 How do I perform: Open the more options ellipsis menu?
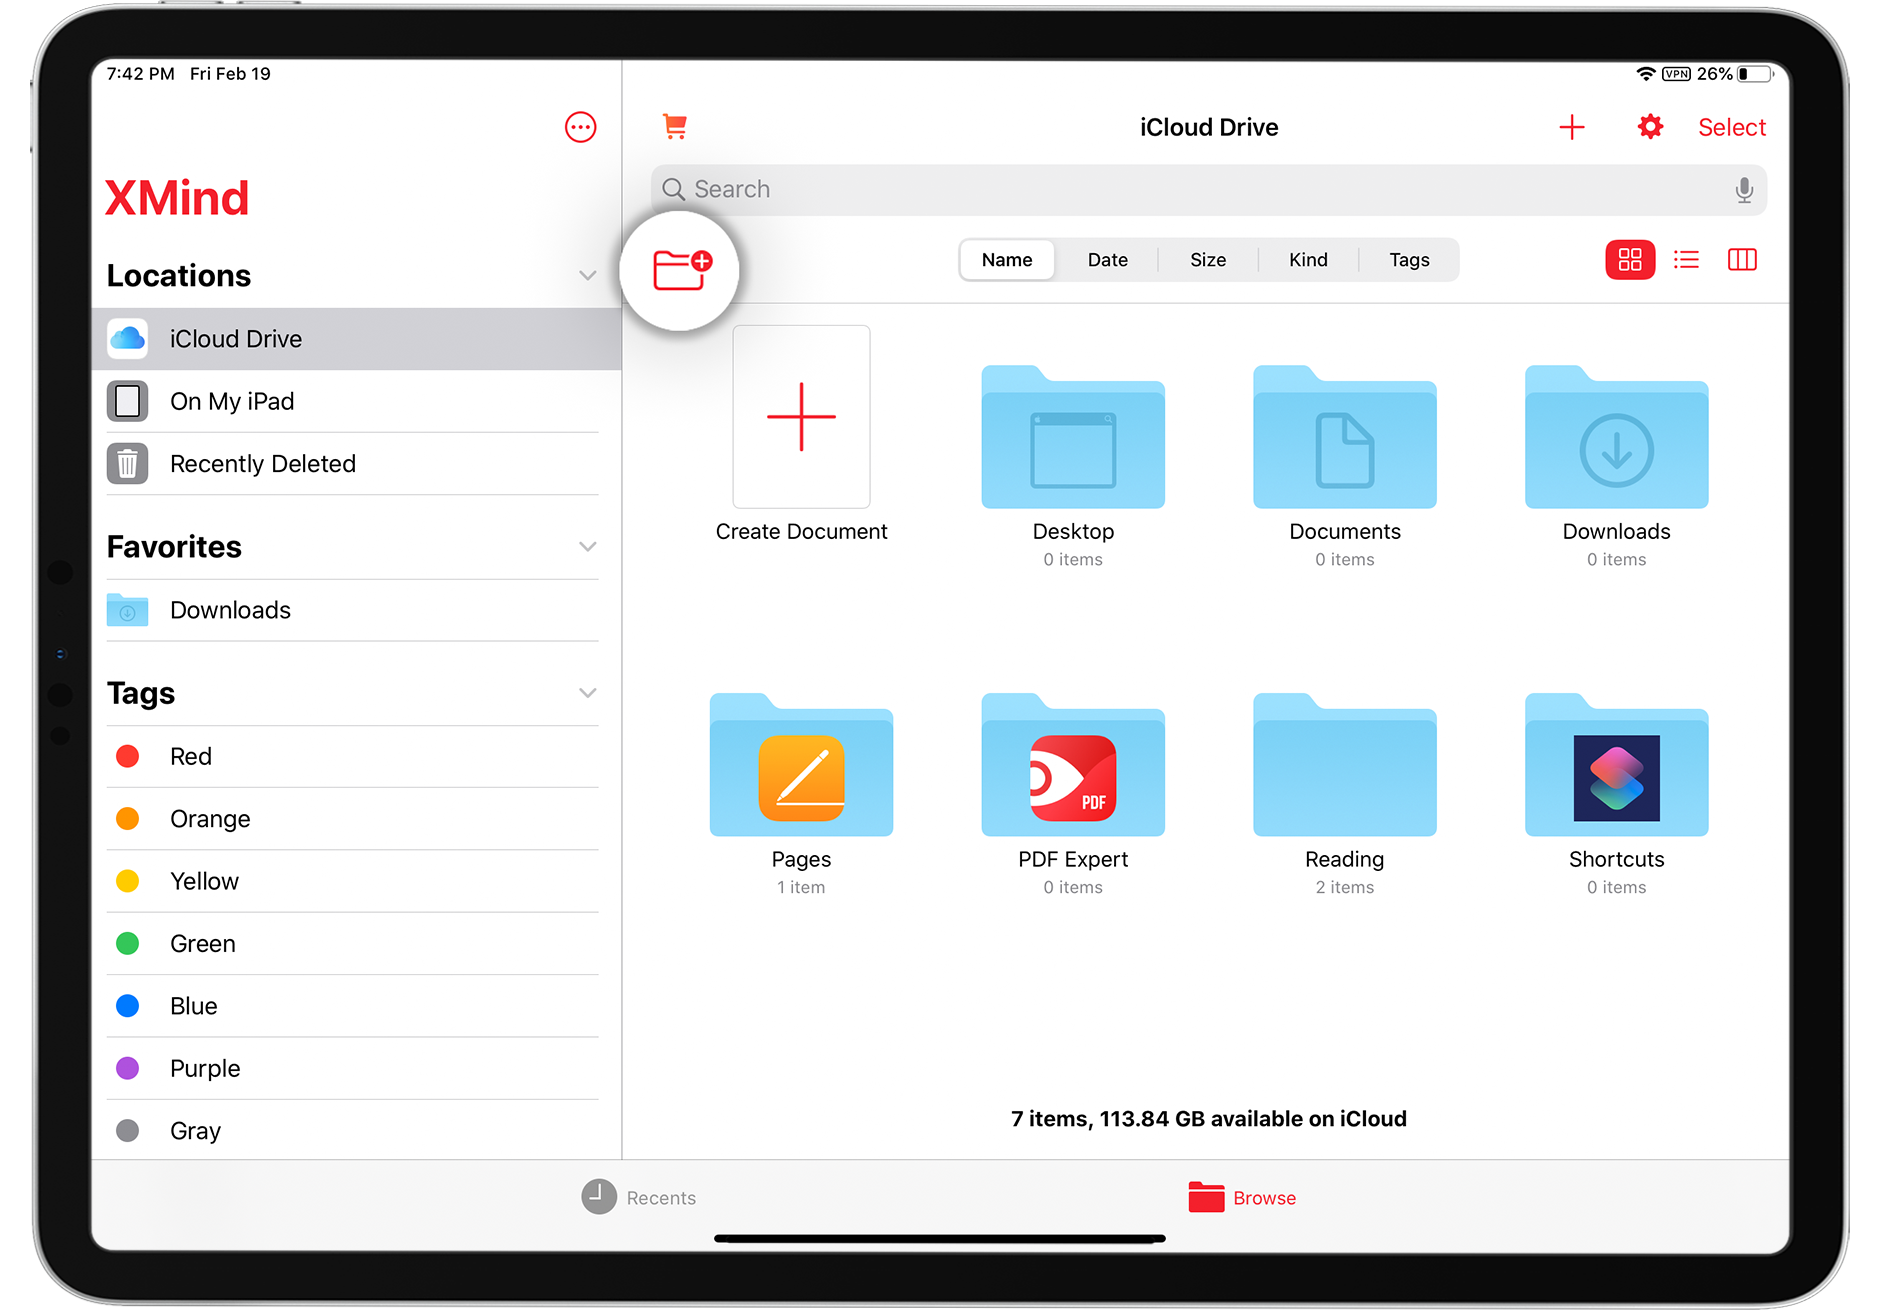click(x=580, y=127)
